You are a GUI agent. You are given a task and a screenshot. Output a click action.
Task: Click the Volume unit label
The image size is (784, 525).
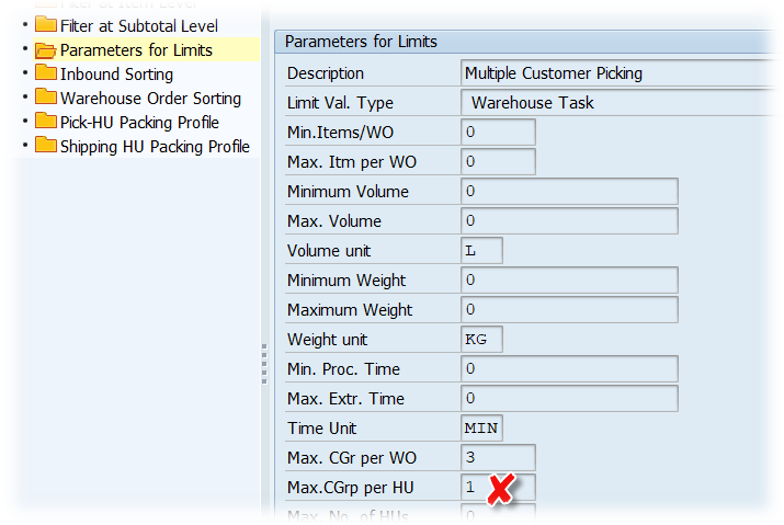coord(328,250)
